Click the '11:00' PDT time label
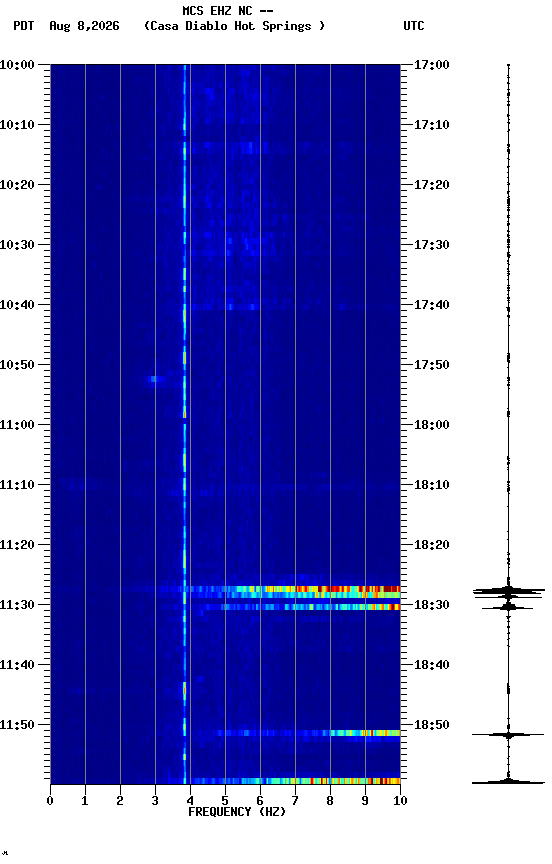The image size is (552, 864). [17, 425]
